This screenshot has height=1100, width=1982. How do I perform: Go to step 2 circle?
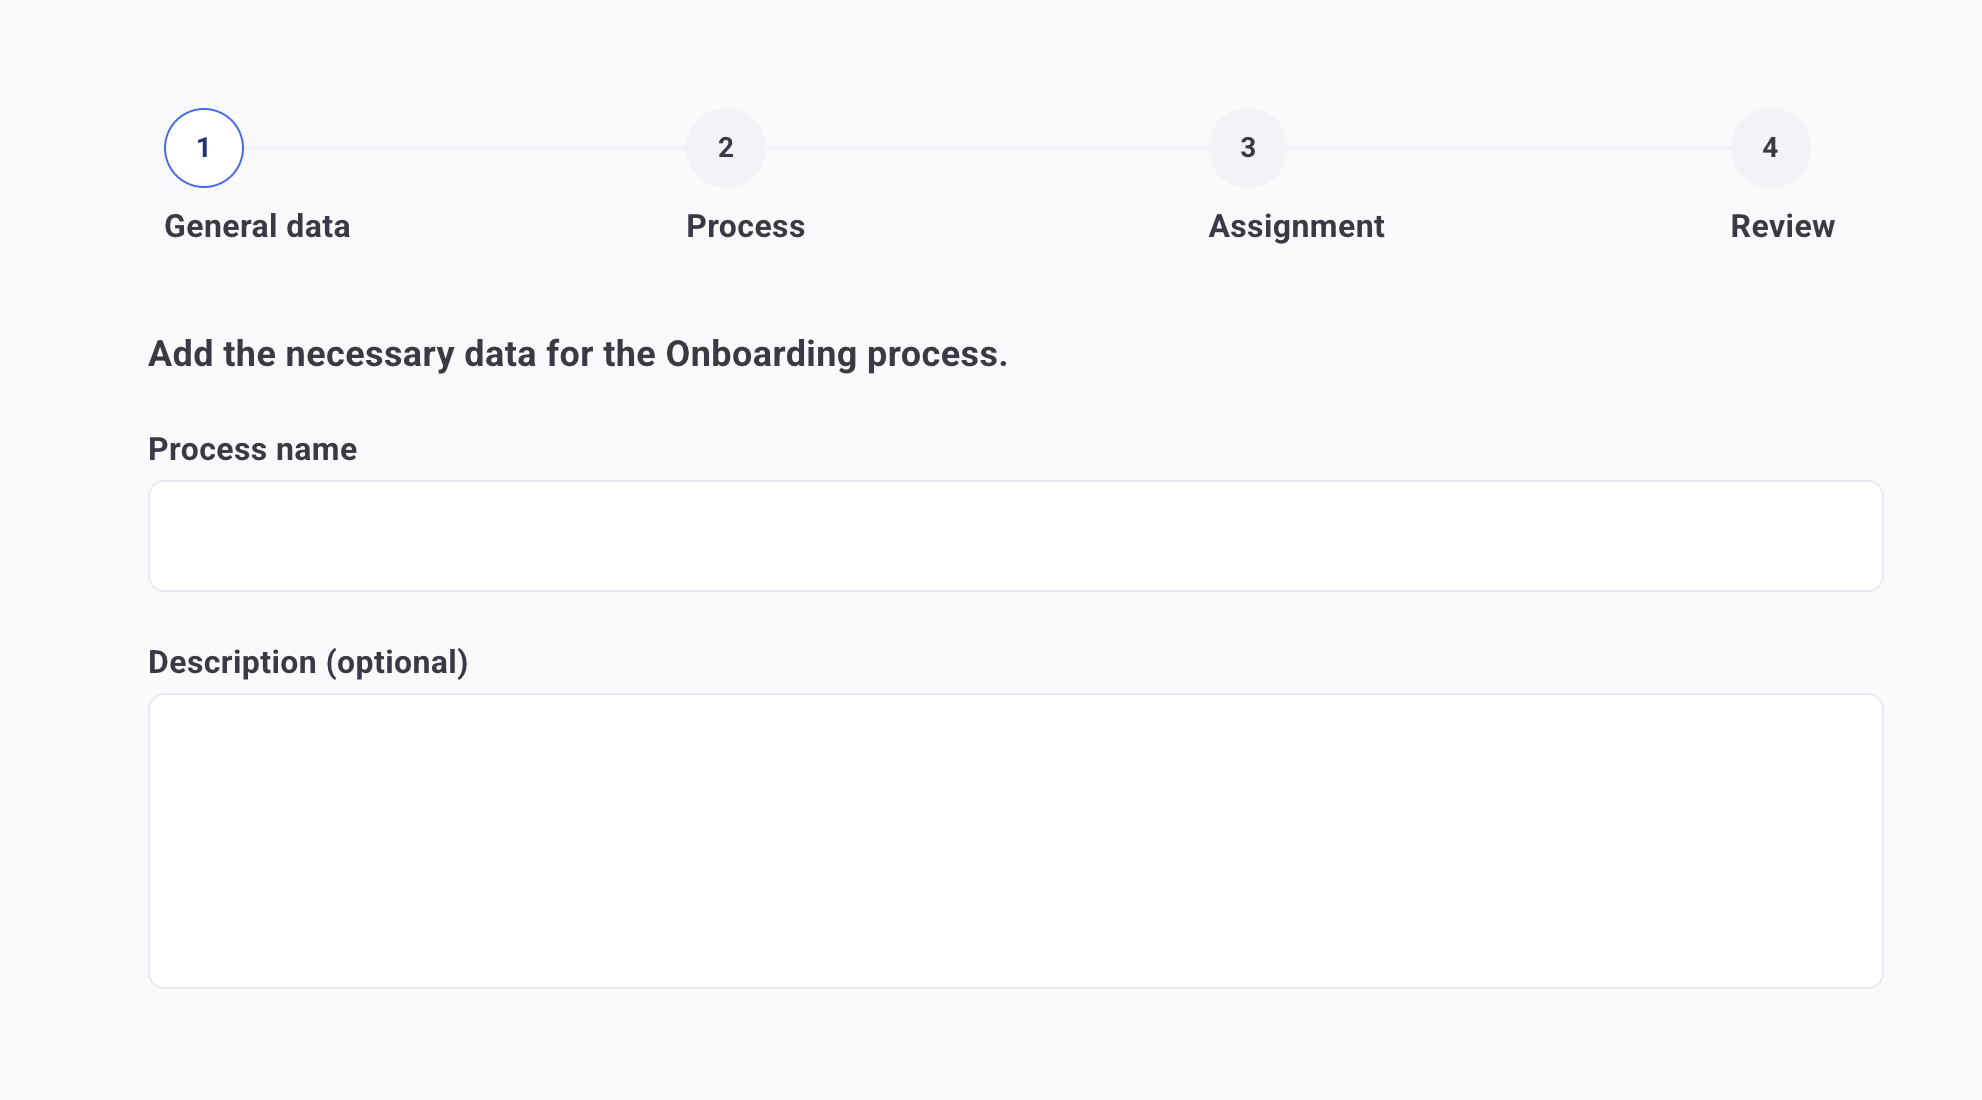pyautogui.click(x=726, y=148)
